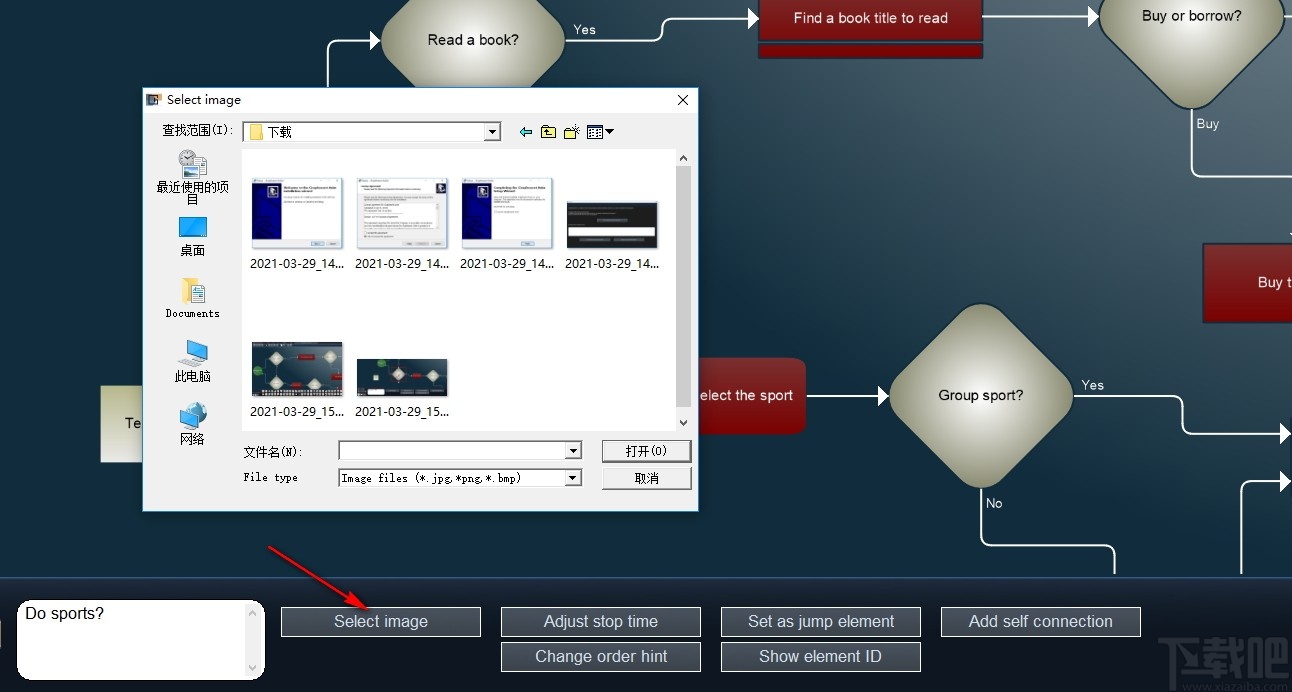Open the Recent Items place (最近使用的项目)

[x=192, y=177]
